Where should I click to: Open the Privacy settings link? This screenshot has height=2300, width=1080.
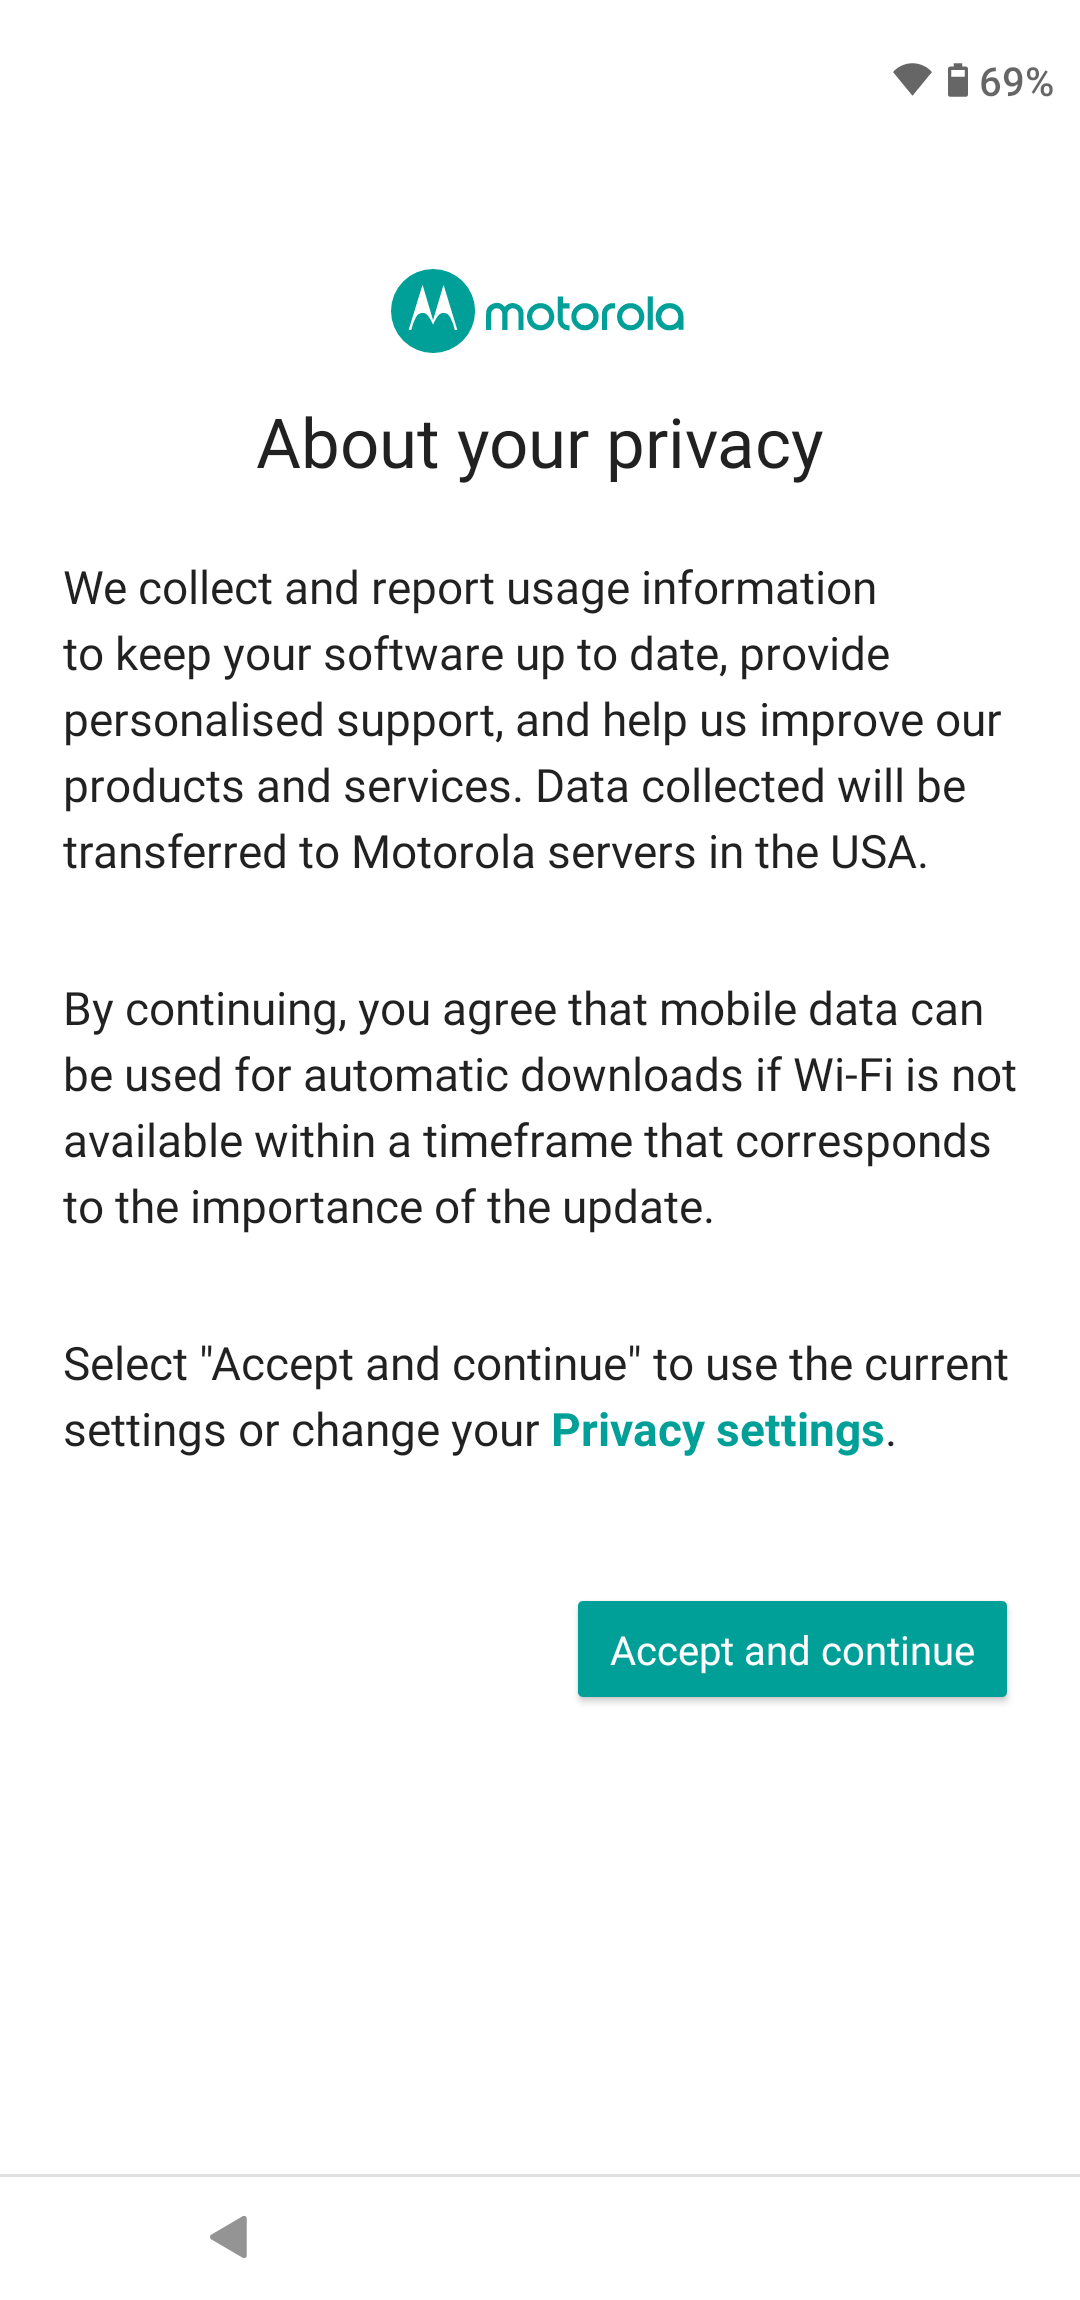(x=717, y=1431)
